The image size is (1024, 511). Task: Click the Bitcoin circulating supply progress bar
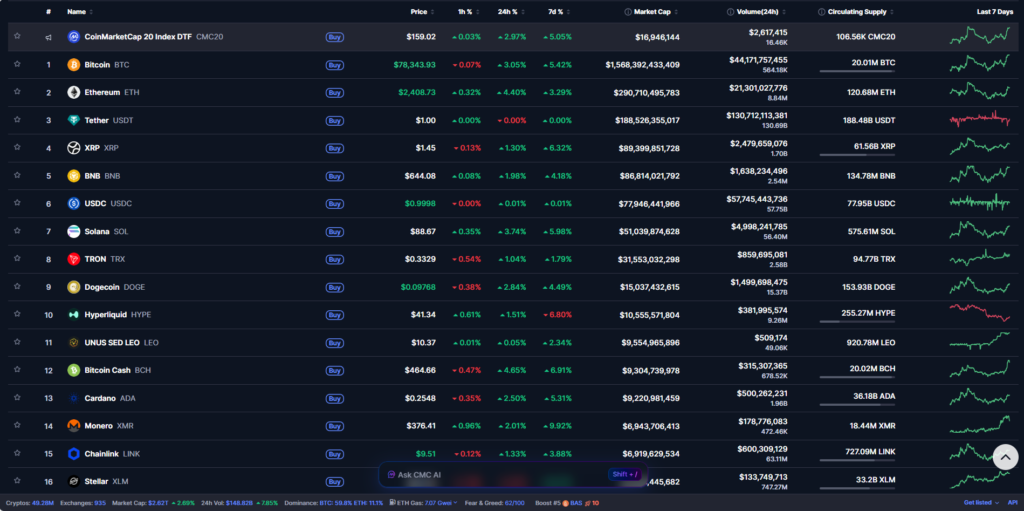click(x=856, y=71)
